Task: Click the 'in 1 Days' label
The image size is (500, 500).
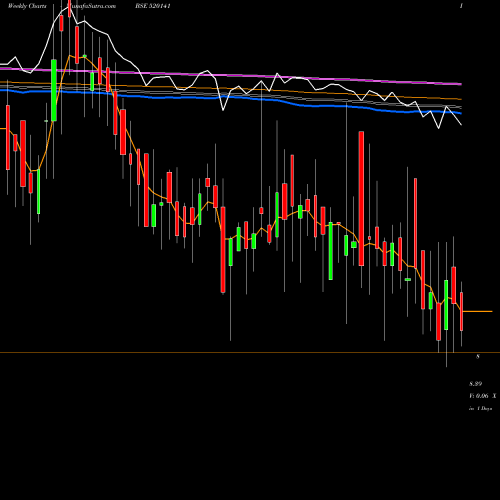Action: (480, 408)
